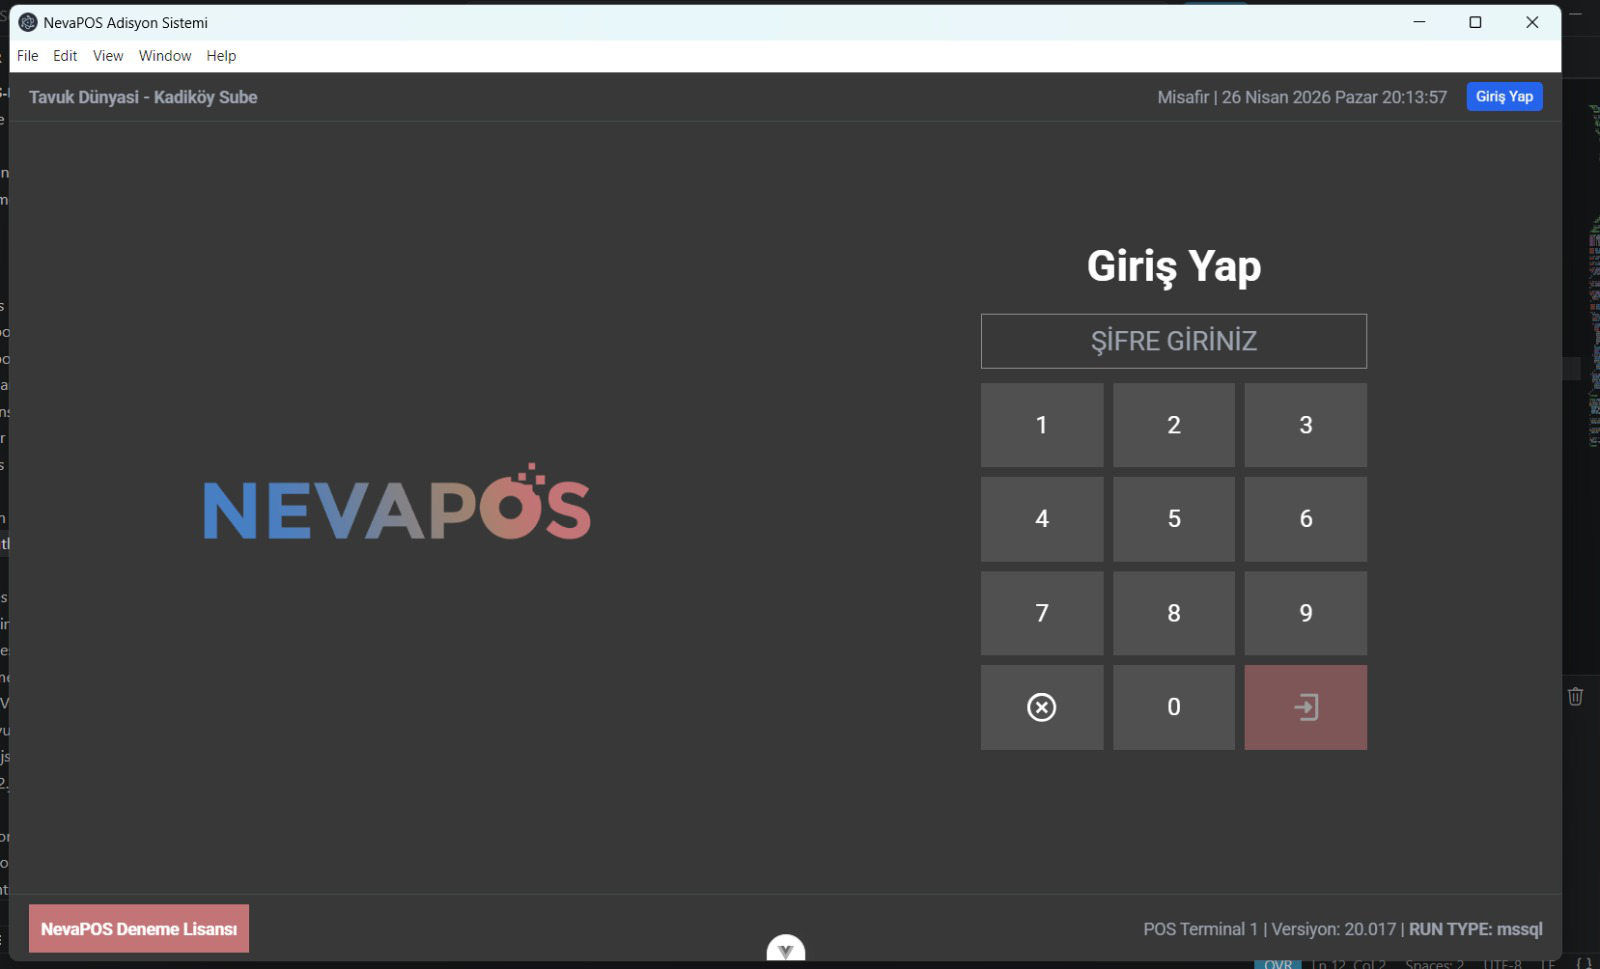
Task: Tap keypad digit 9
Action: (1305, 613)
